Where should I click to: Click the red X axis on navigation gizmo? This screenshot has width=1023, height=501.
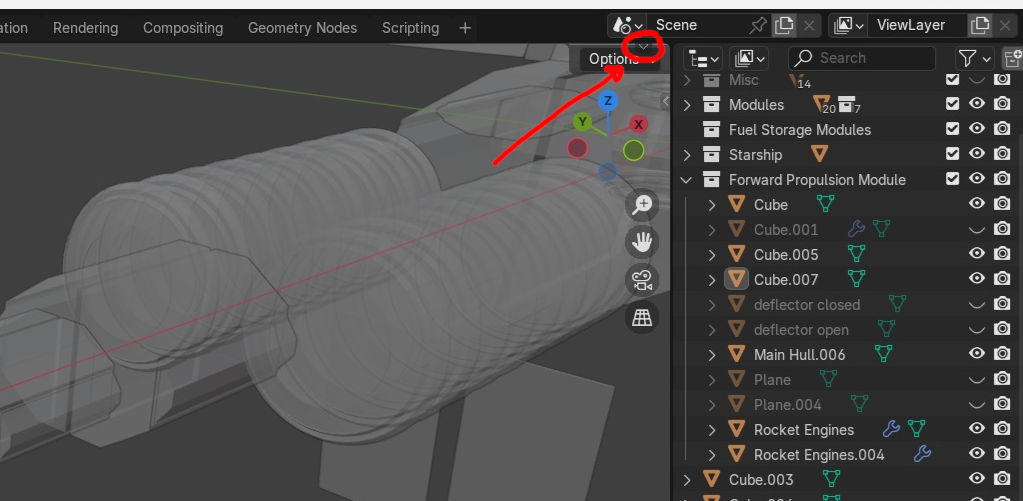coord(638,124)
